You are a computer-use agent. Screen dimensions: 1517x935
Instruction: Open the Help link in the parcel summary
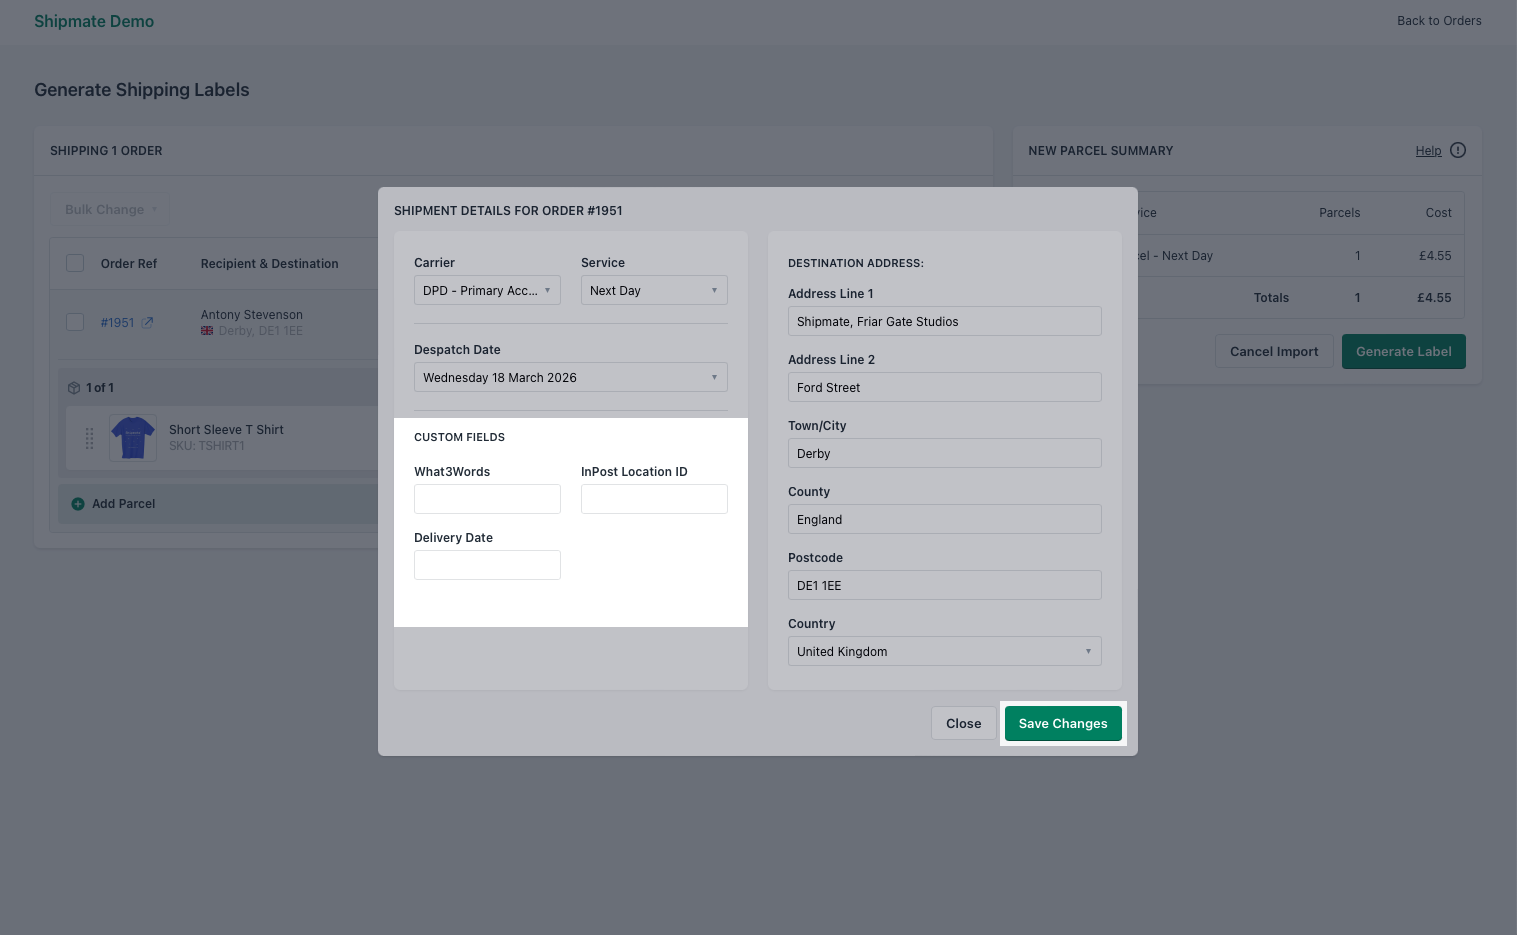tap(1428, 150)
